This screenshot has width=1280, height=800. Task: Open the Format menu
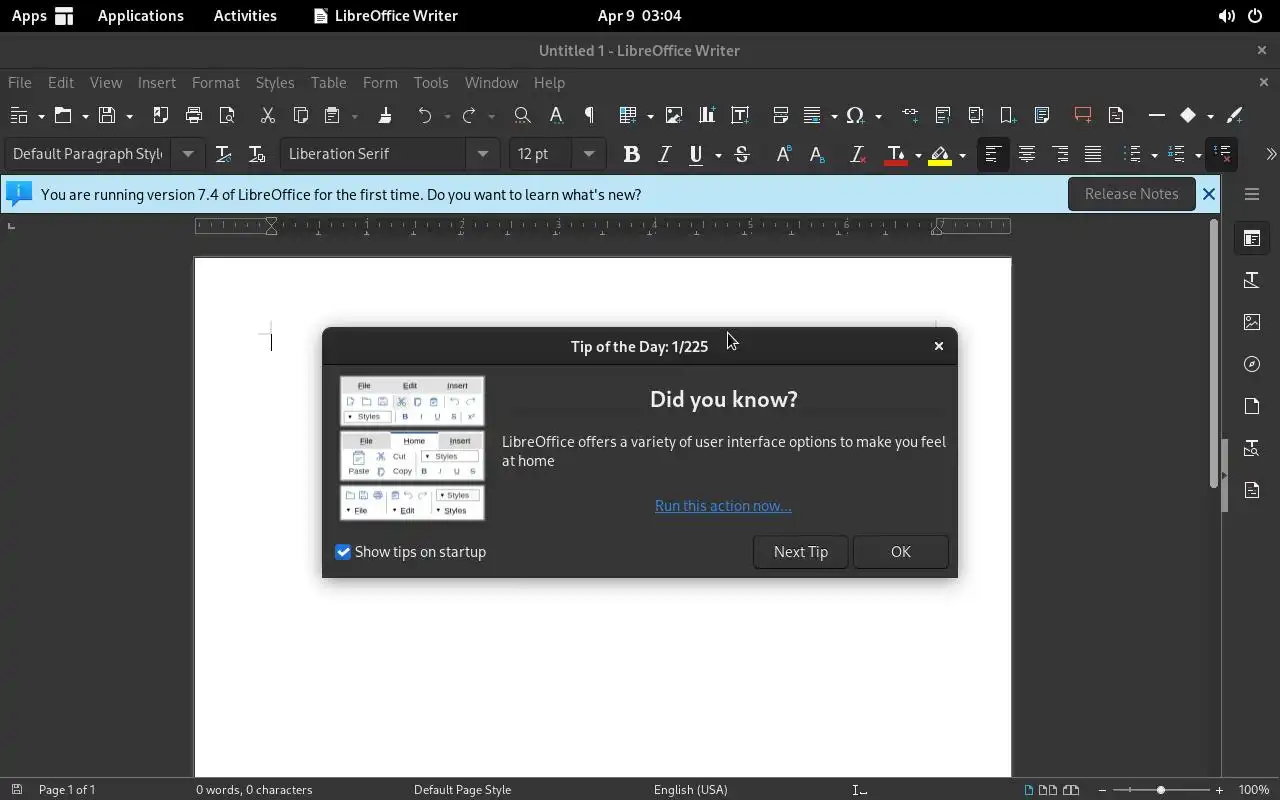[216, 83]
